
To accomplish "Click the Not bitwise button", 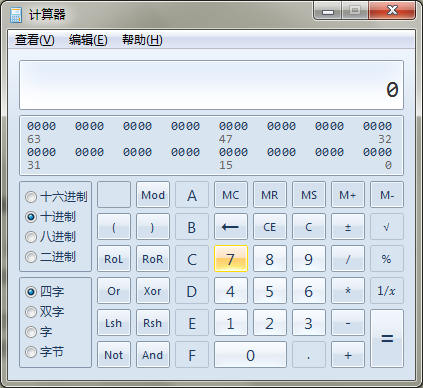I will click(114, 355).
